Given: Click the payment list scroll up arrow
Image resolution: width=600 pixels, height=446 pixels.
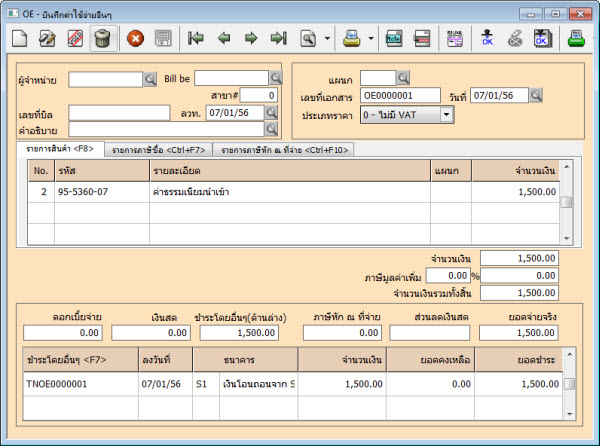Looking at the screenshot, I should click(x=569, y=355).
